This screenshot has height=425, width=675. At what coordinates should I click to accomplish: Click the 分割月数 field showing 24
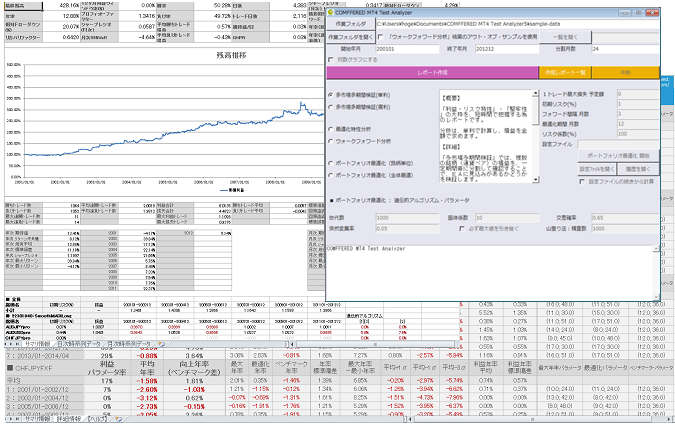(625, 49)
